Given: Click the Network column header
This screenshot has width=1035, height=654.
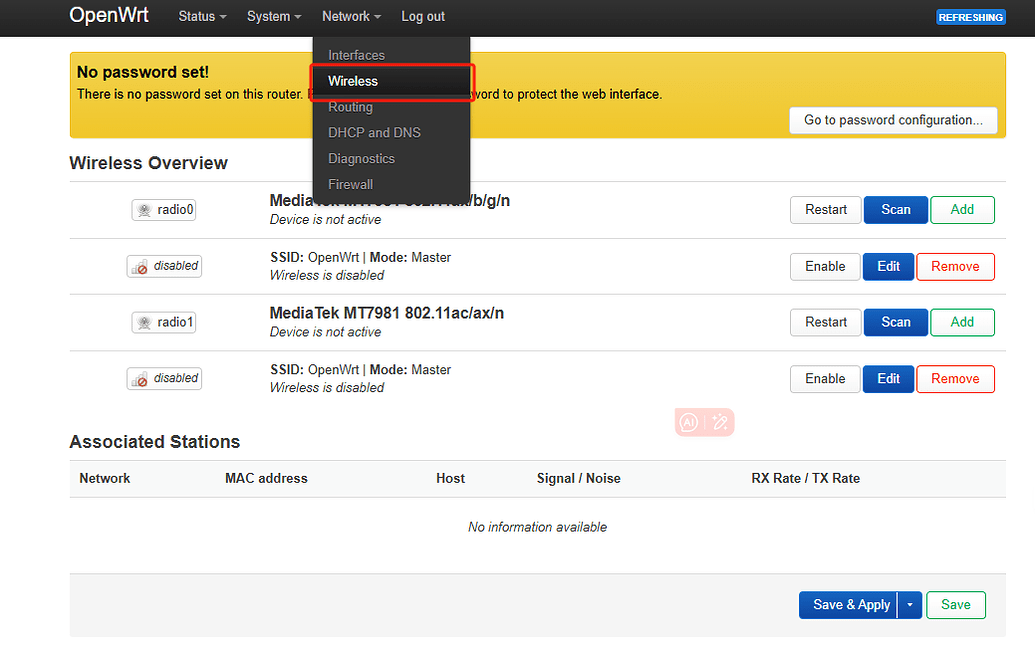Looking at the screenshot, I should click(x=105, y=478).
